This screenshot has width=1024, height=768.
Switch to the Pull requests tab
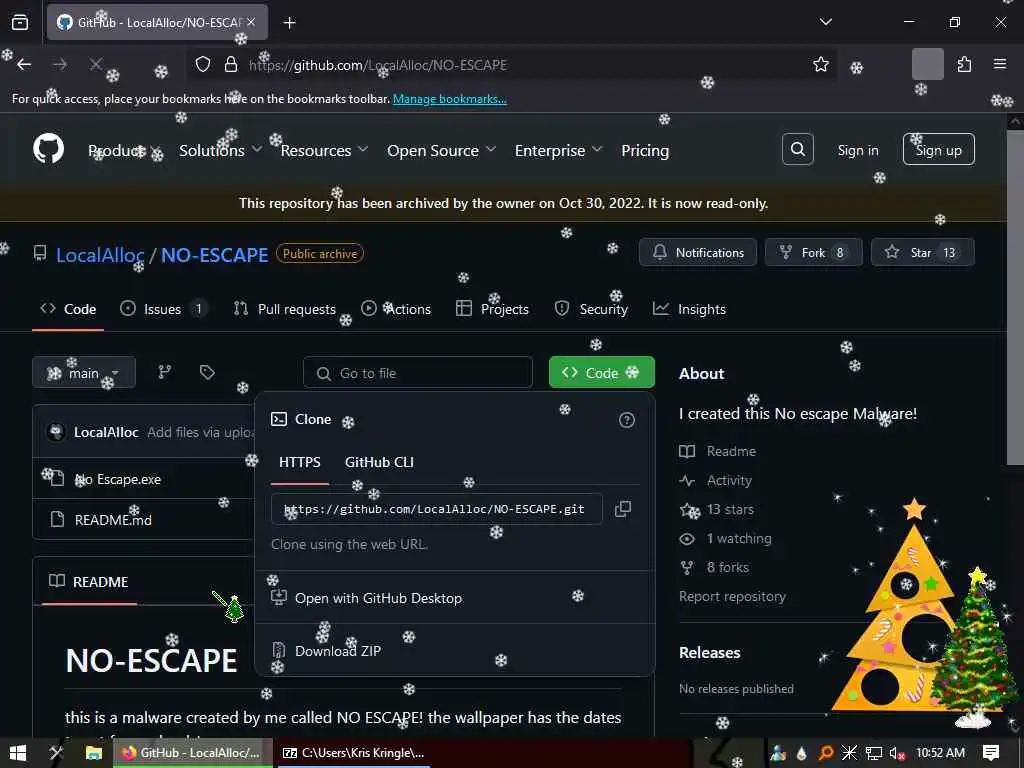click(x=285, y=309)
